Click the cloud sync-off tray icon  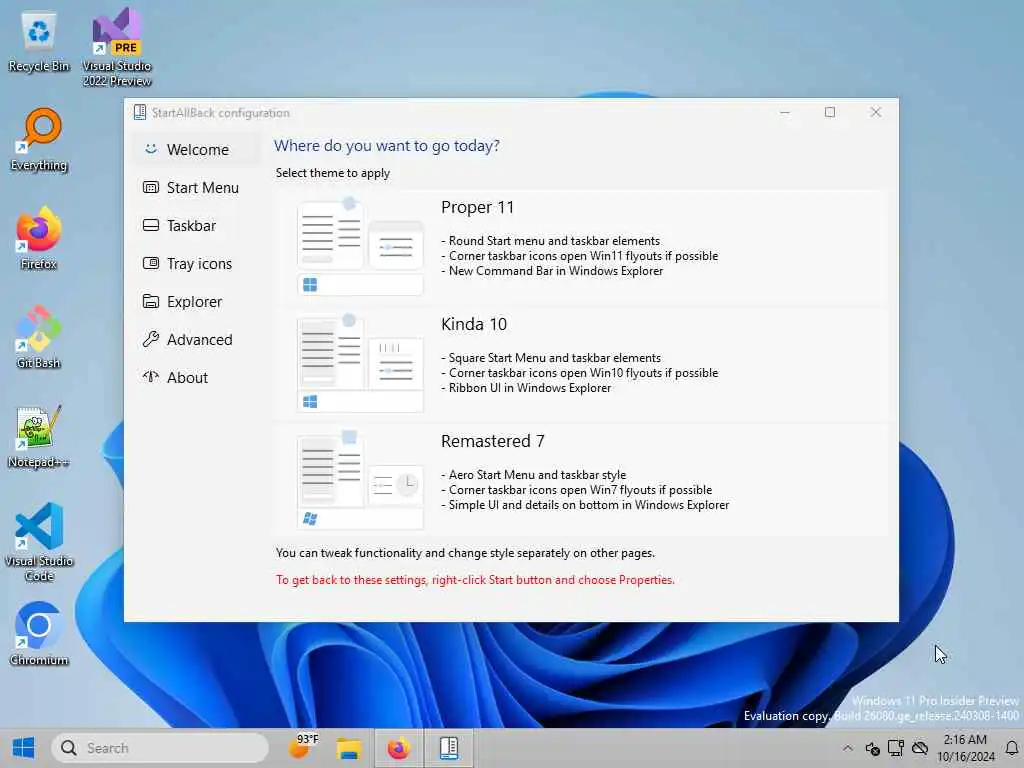tap(920, 748)
